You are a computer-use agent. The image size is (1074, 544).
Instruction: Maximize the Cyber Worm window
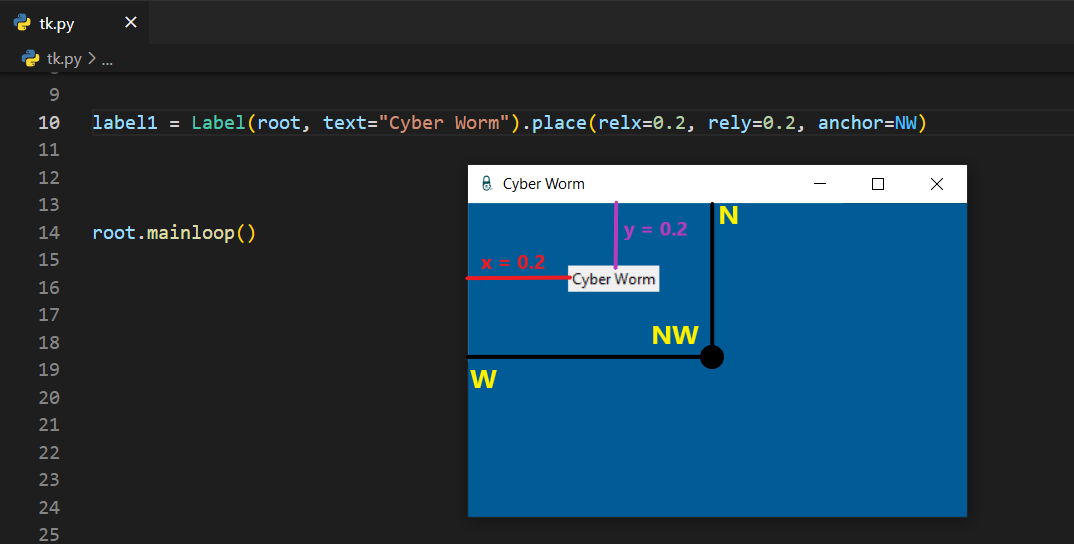tap(878, 184)
